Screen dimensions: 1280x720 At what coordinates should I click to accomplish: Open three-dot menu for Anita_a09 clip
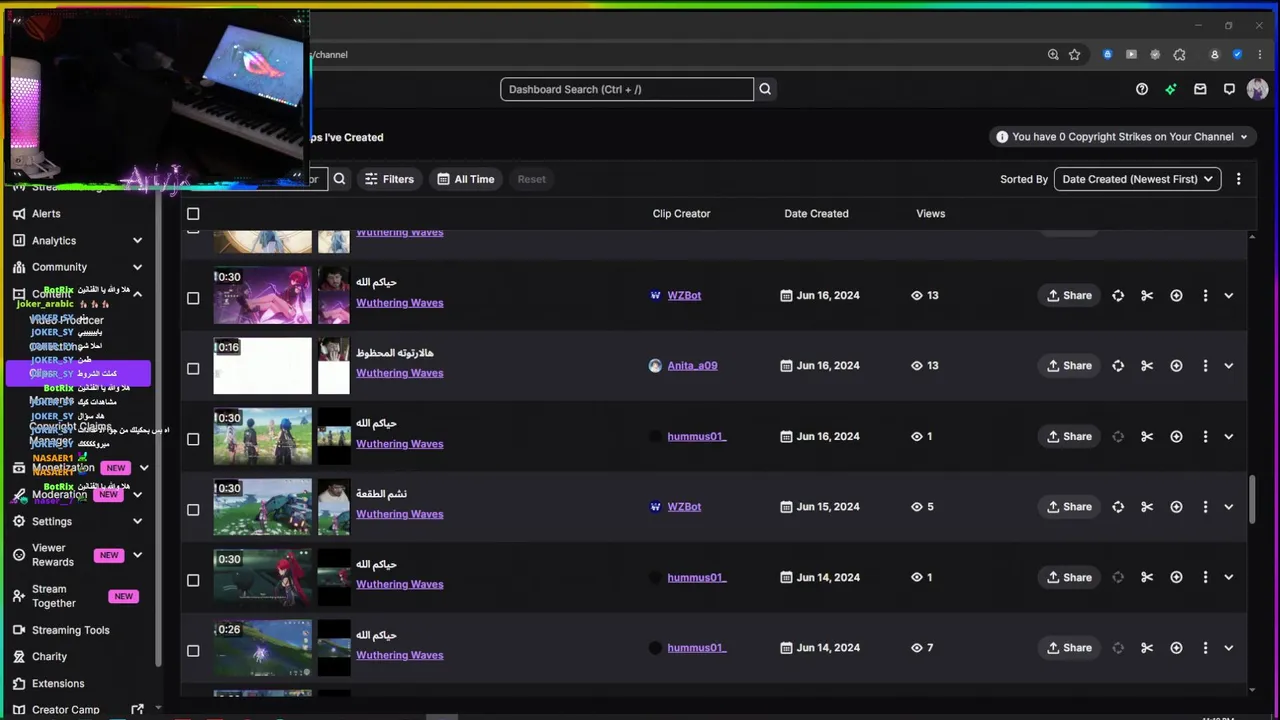tap(1205, 366)
